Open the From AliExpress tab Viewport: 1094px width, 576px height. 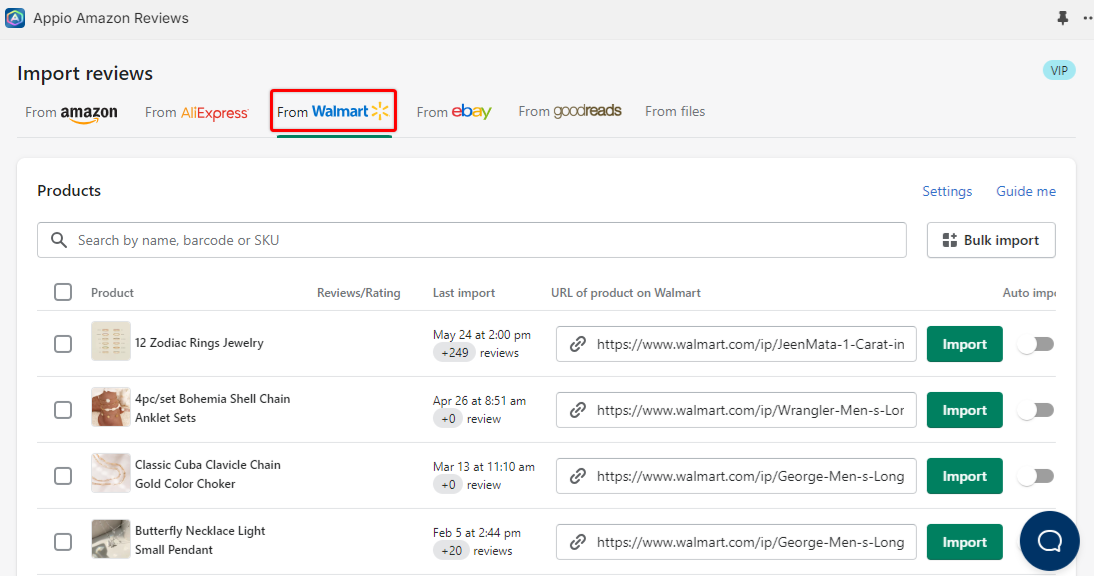[197, 112]
